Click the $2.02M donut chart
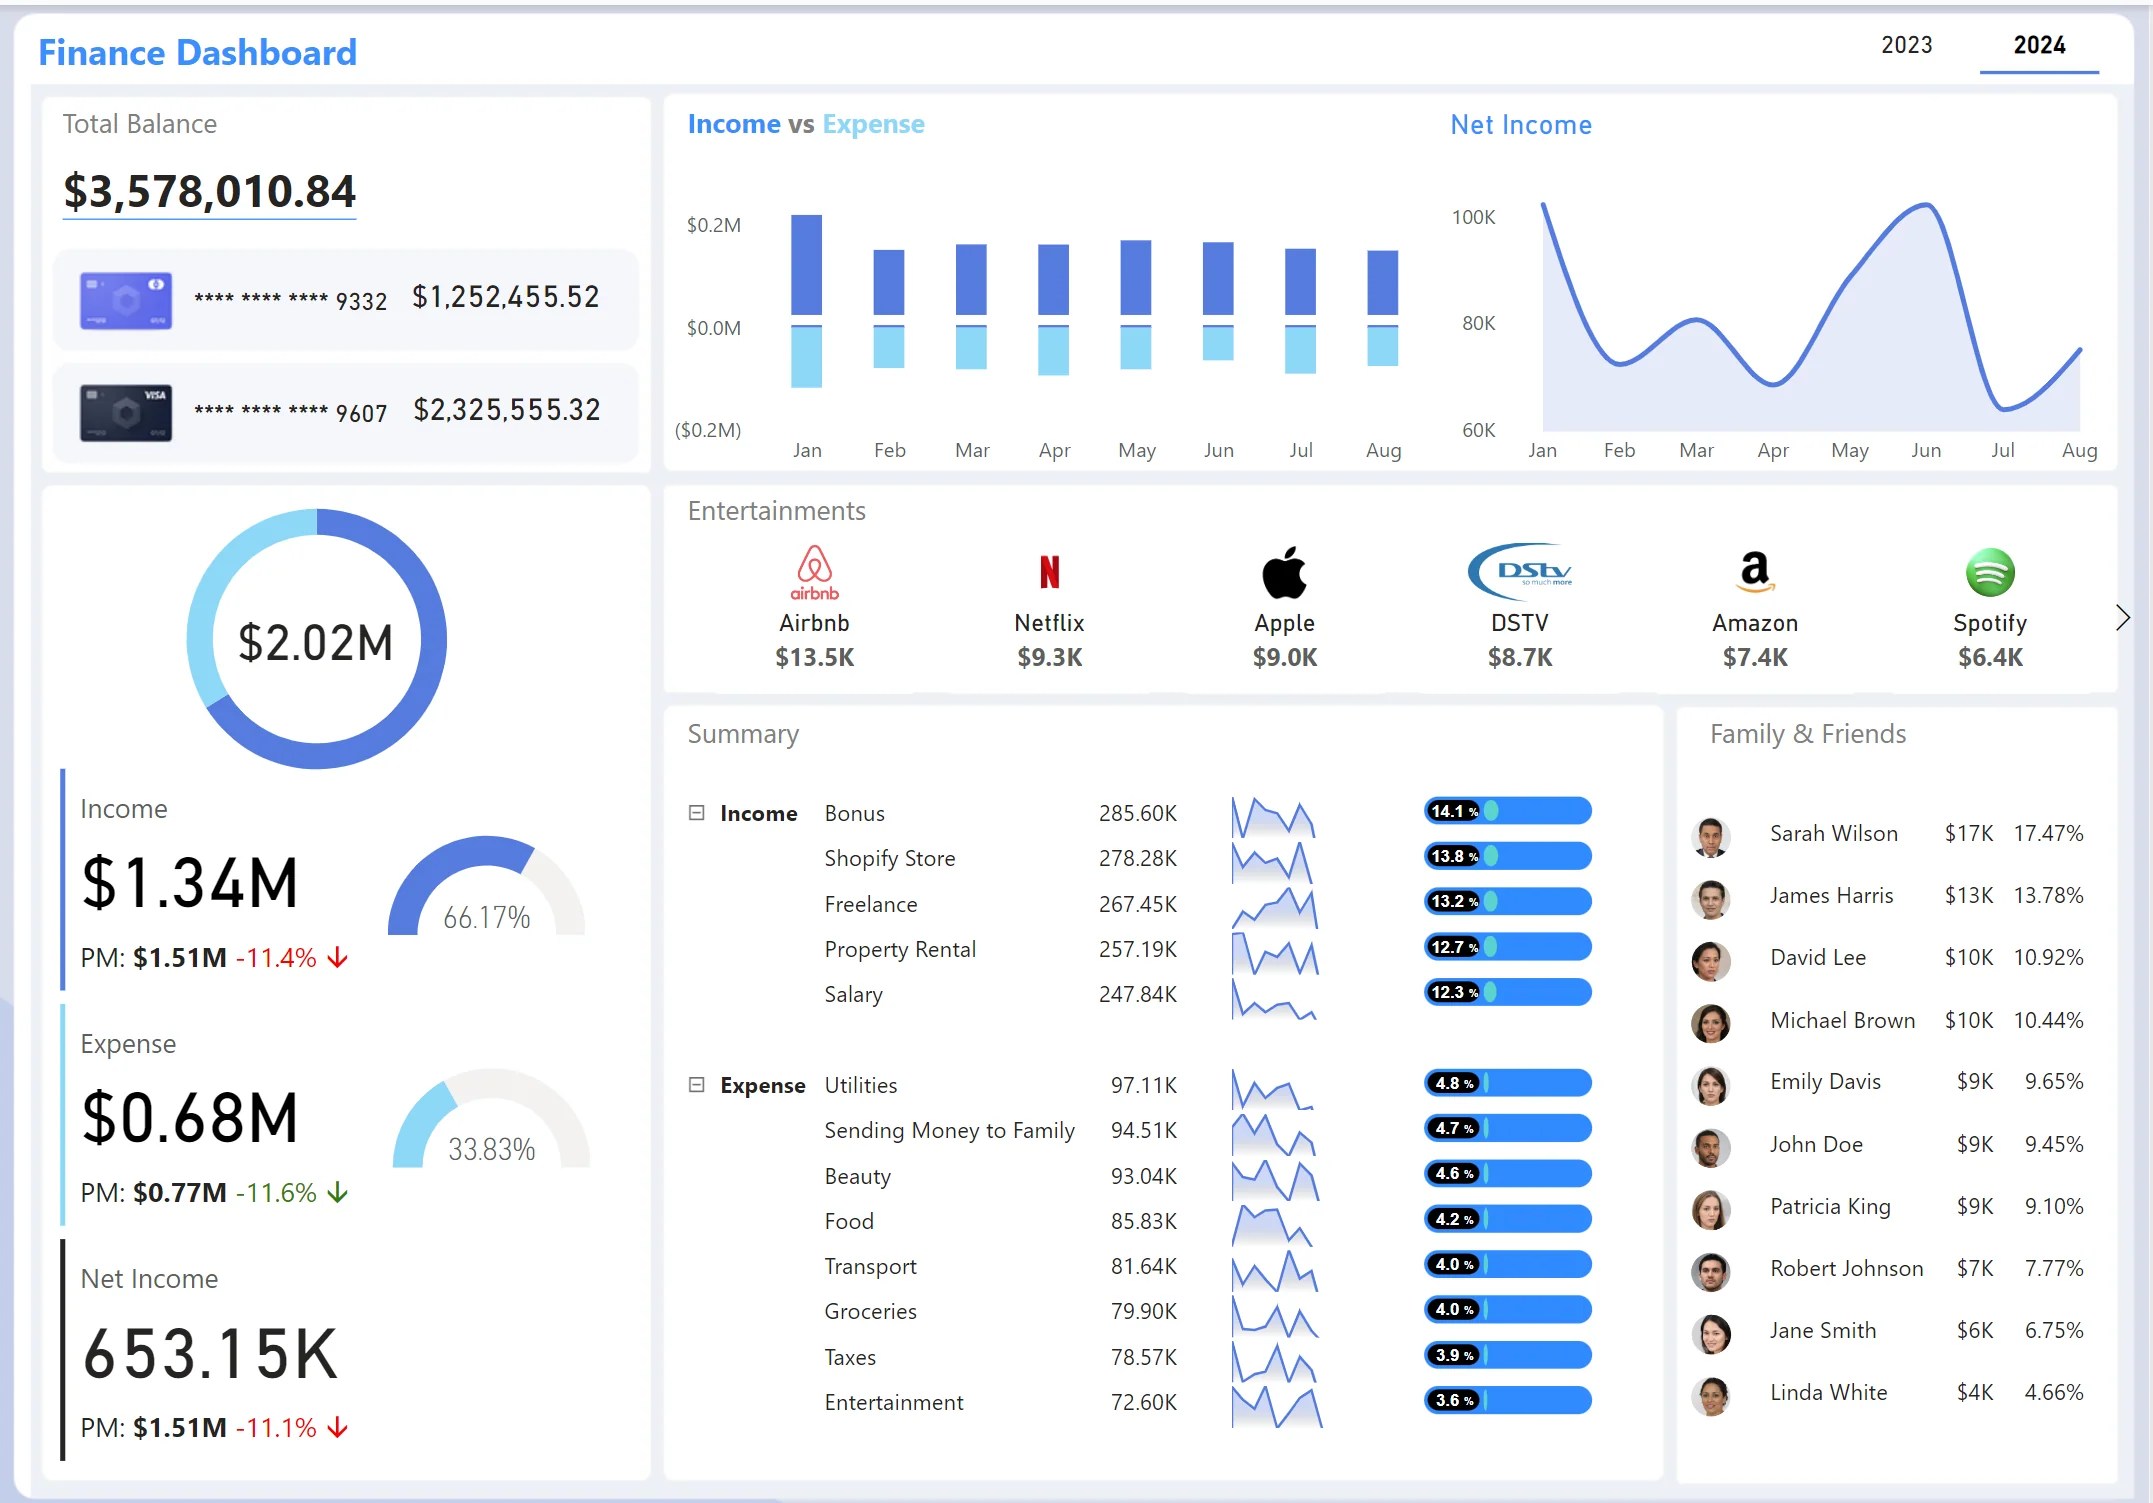The image size is (2153, 1503). click(x=316, y=639)
